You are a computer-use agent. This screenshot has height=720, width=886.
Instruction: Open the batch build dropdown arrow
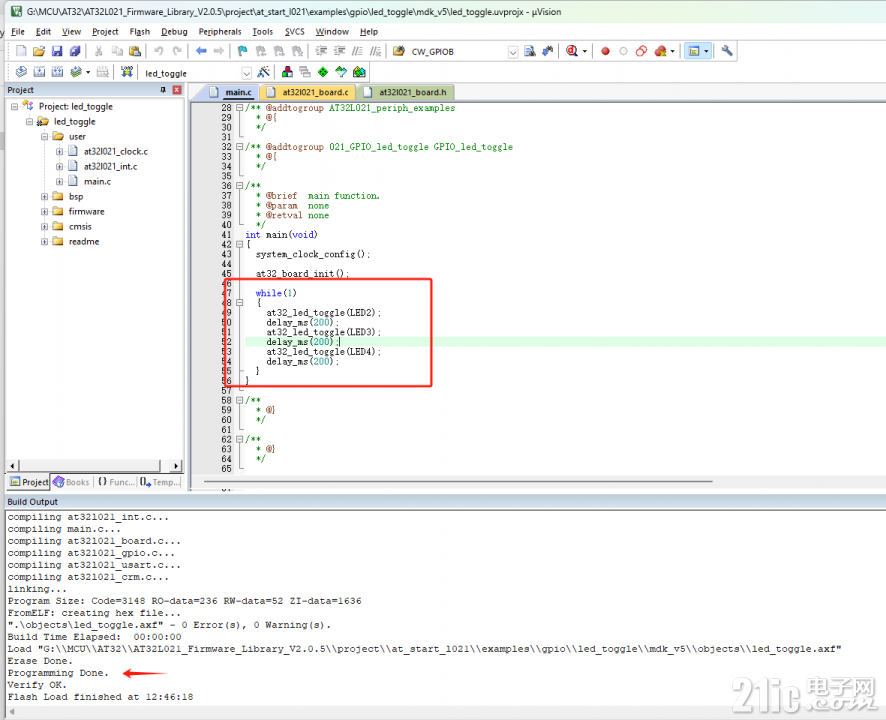[88, 72]
